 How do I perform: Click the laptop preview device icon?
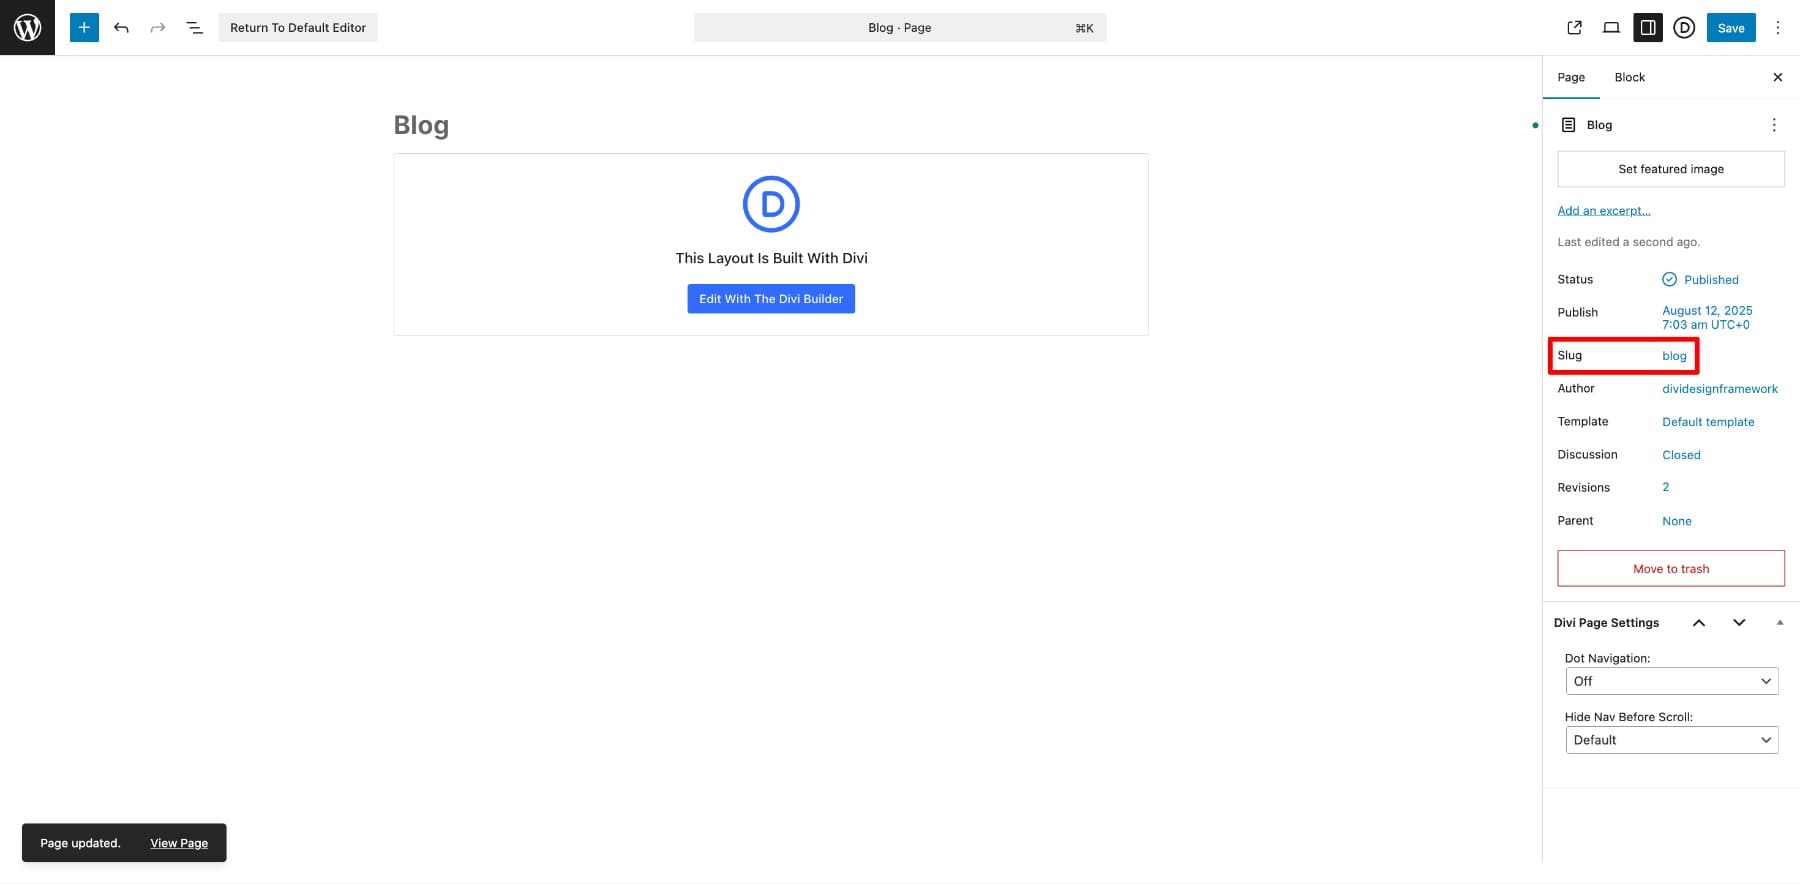click(1611, 28)
